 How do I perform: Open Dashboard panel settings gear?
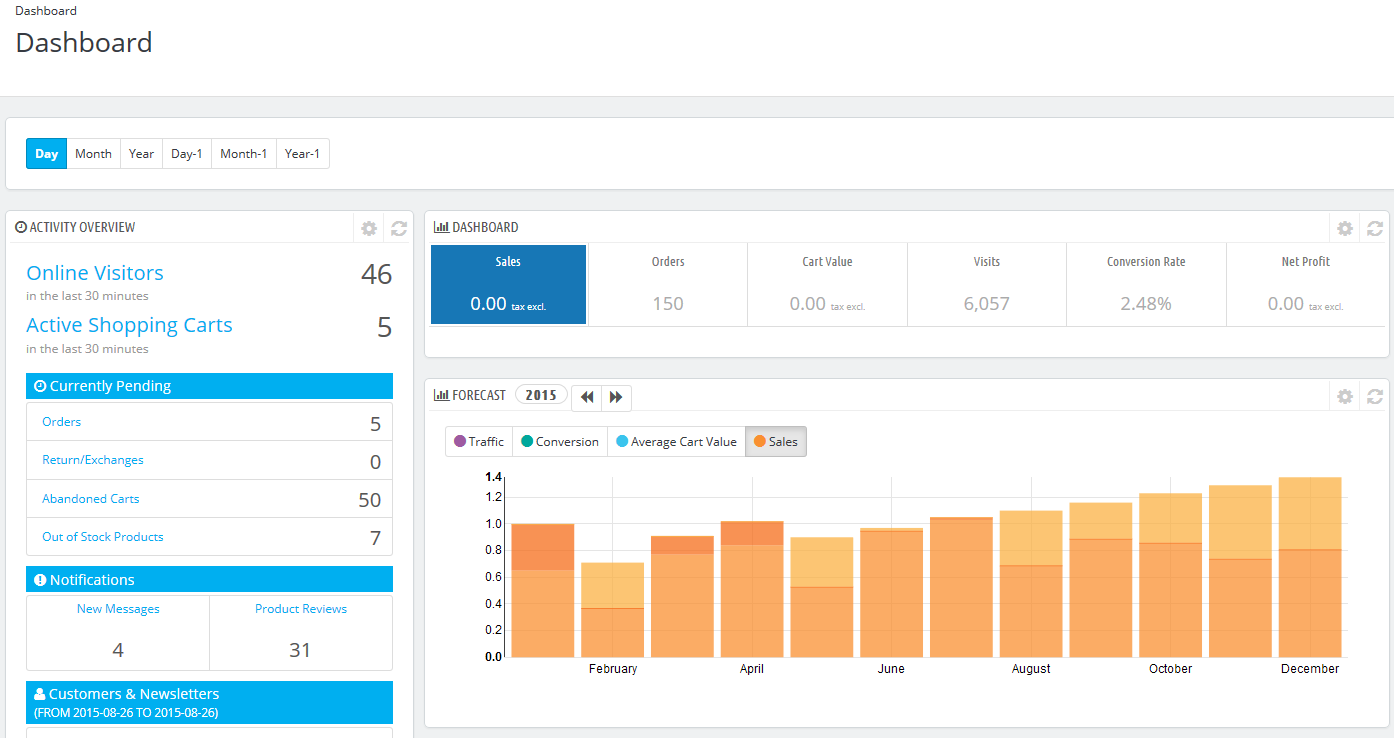[1344, 228]
